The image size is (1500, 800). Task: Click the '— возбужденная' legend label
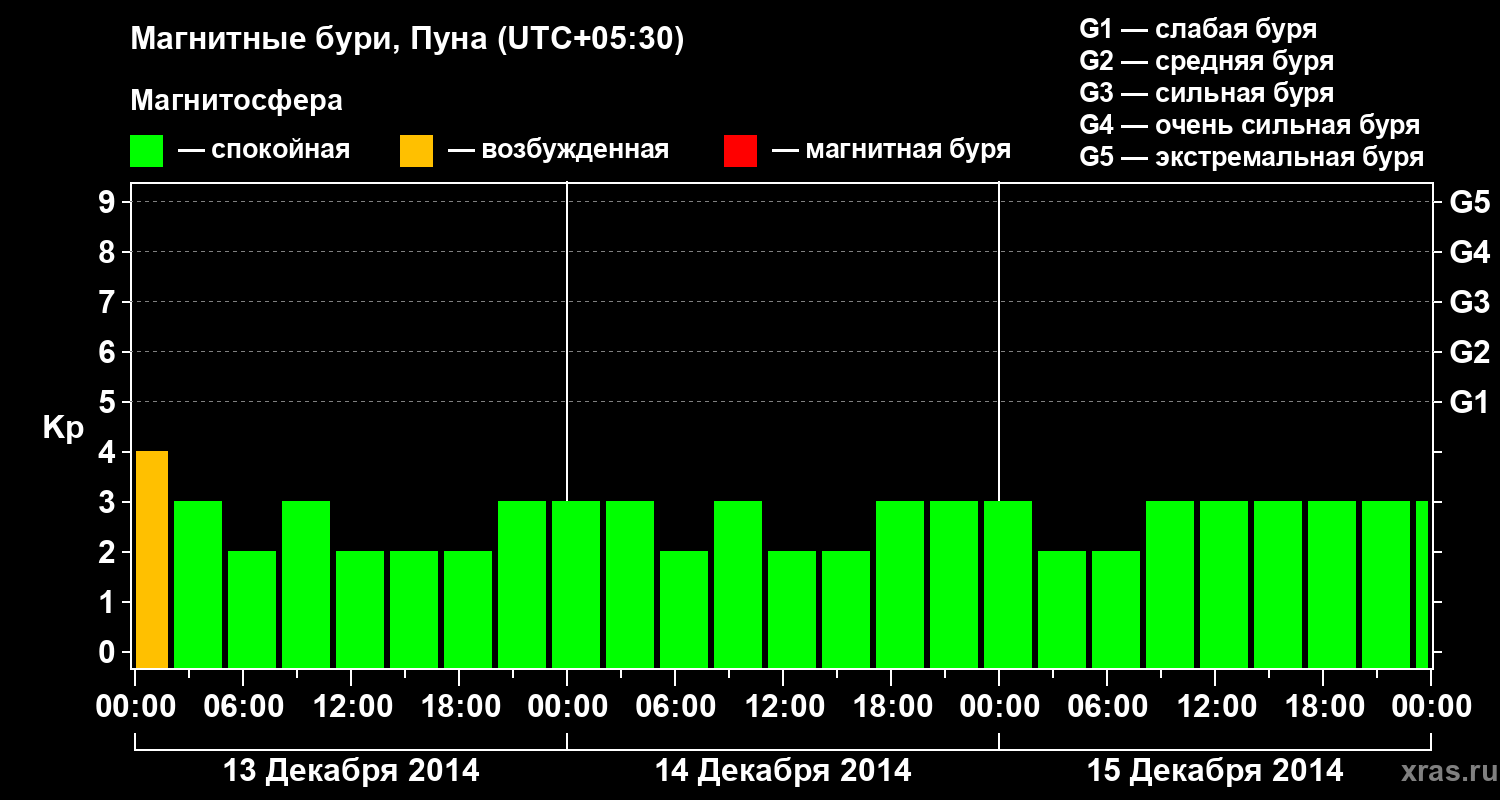click(x=558, y=151)
